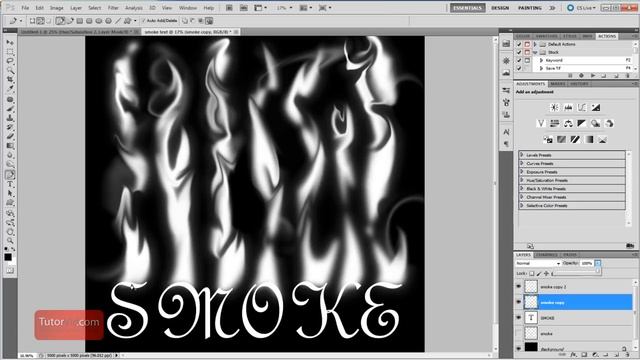The height and width of the screenshot is (360, 640).
Task: Click the Channel Mixer adjustment icon
Action: pos(609,123)
